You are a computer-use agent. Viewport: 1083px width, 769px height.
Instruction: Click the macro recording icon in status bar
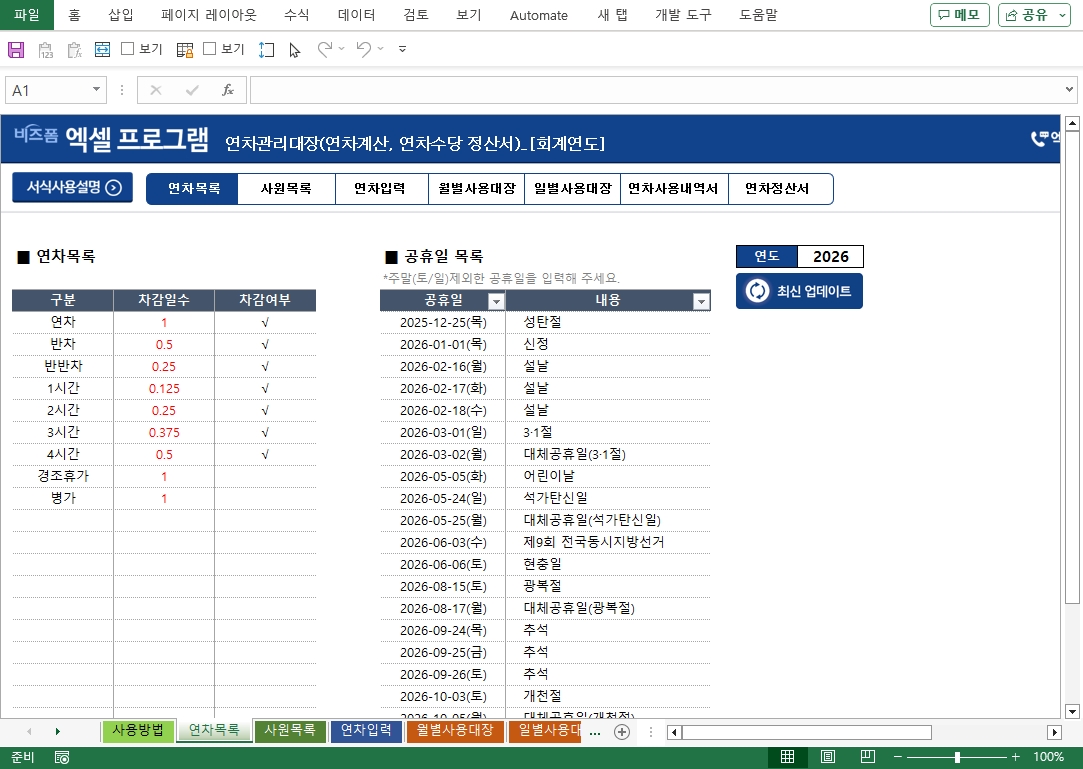click(x=62, y=757)
